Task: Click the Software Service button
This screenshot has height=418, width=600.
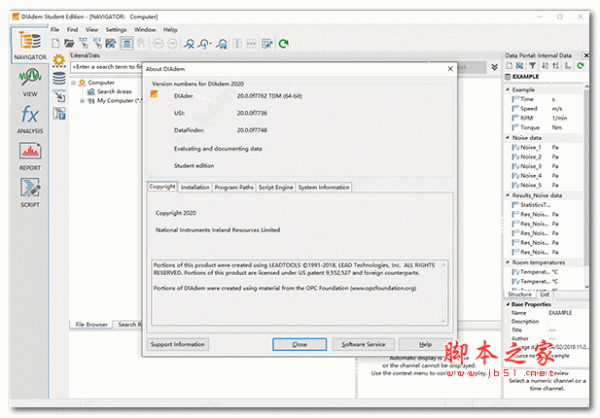Action: (364, 344)
